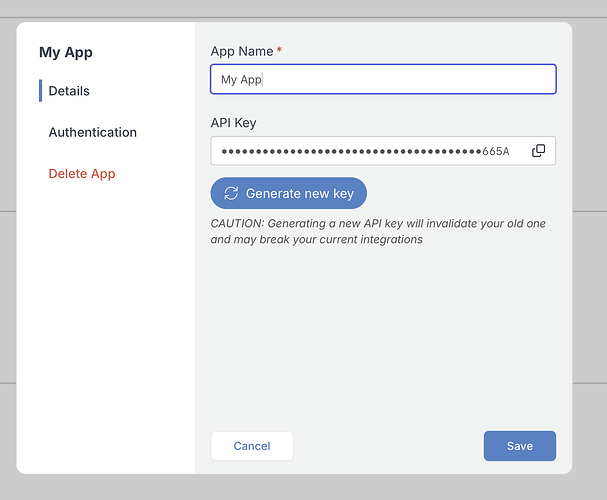Screen dimensions: 607x500
Task: Click the refresh arrows icon on Generate new key
Action: click(x=231, y=193)
